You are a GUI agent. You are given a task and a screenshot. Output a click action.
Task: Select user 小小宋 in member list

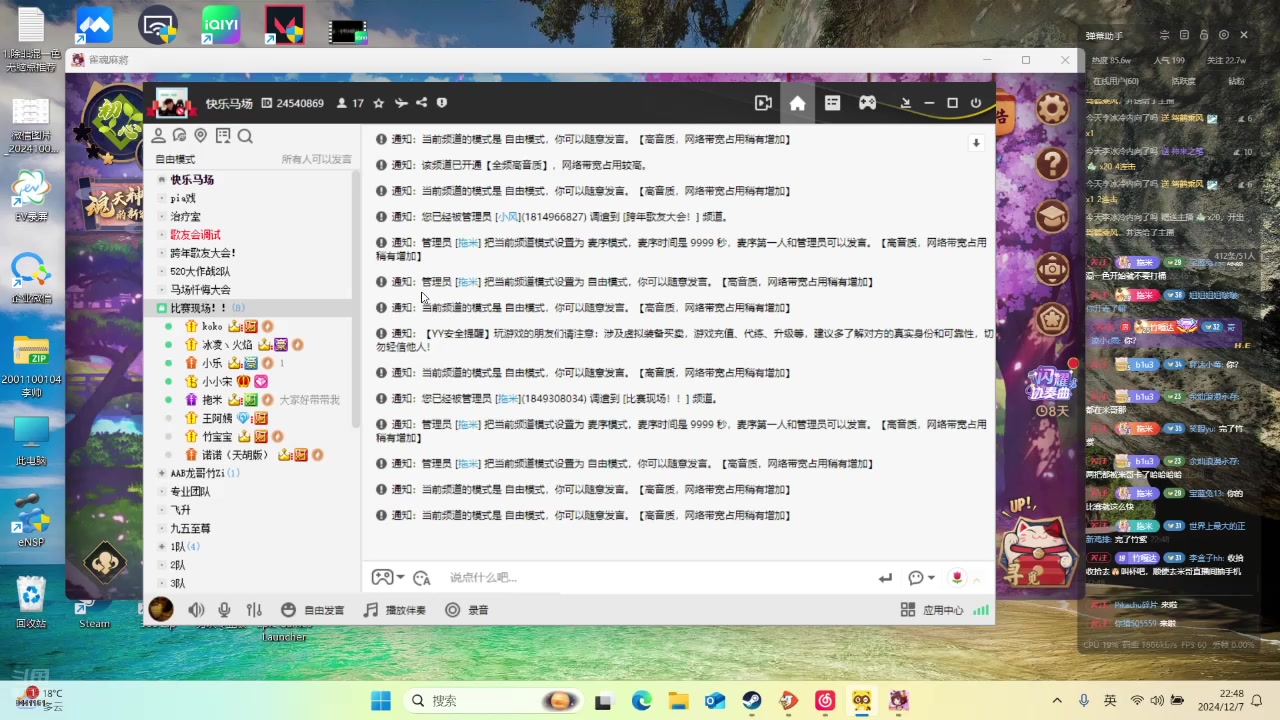217,381
